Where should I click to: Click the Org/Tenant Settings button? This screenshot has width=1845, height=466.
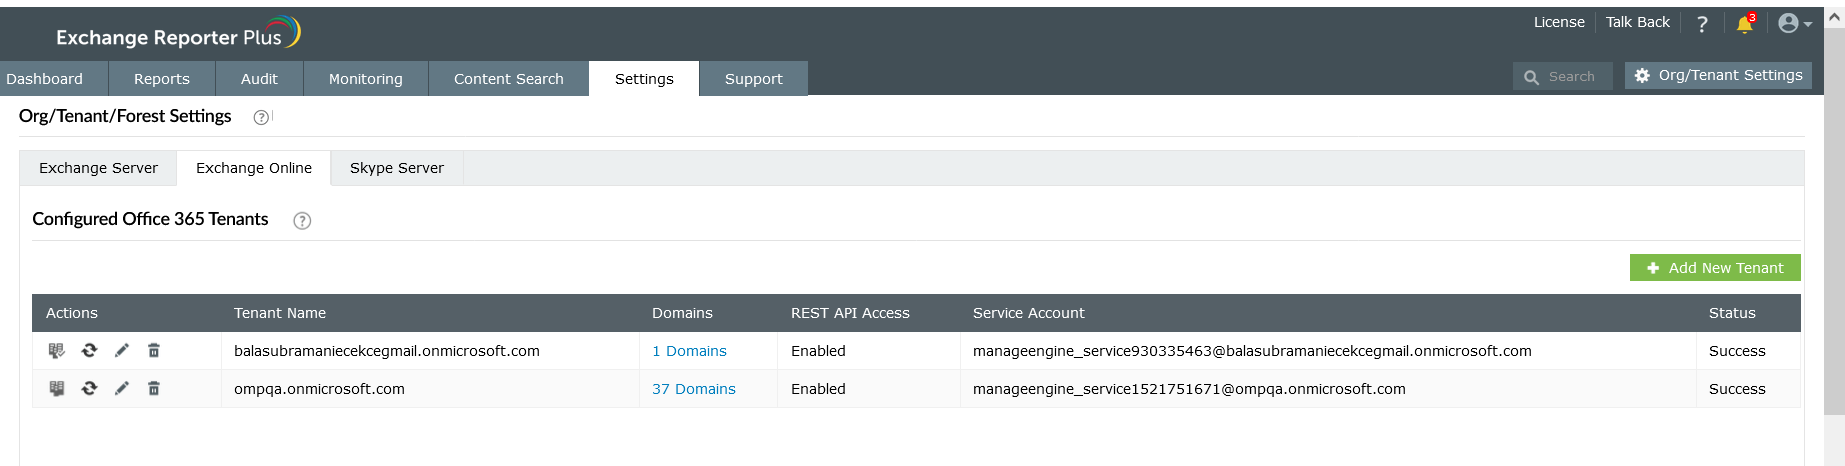(1718, 76)
